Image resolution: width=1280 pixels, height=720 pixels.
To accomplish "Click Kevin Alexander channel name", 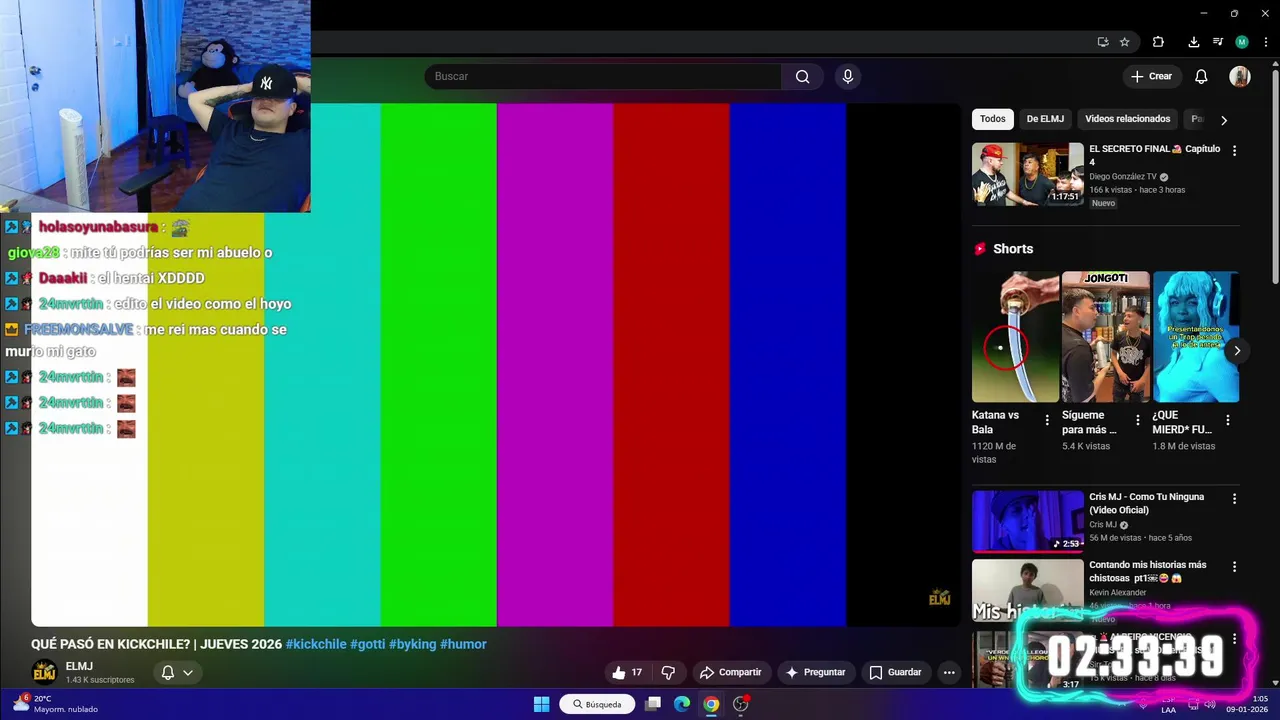I will [x=1118, y=593].
